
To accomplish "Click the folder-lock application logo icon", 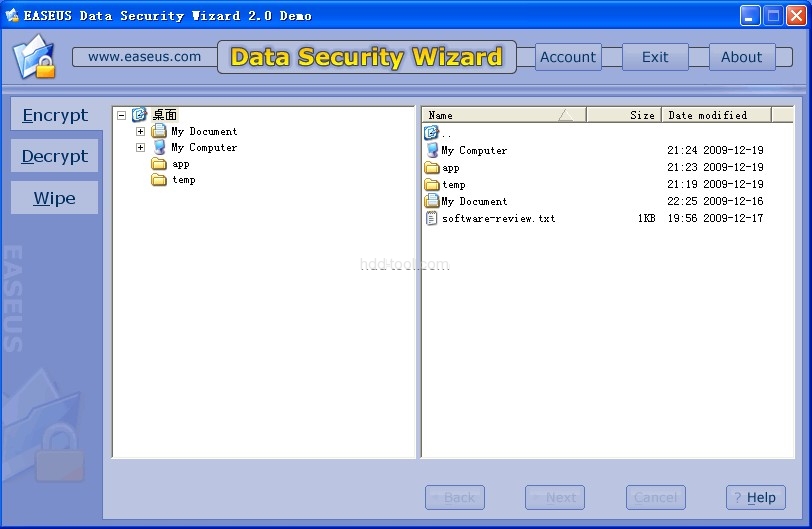I will 34,56.
